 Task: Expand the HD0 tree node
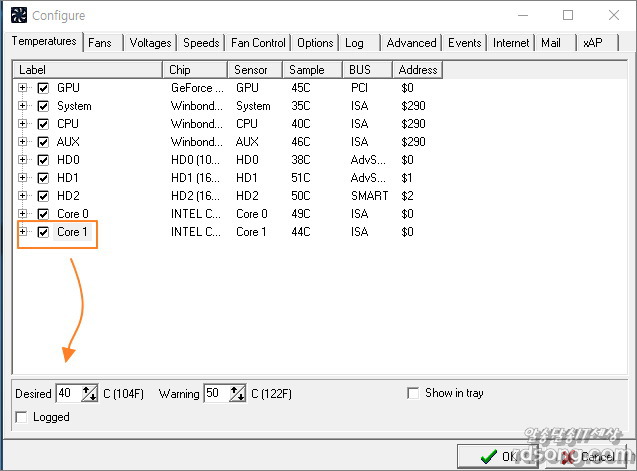(x=23, y=160)
